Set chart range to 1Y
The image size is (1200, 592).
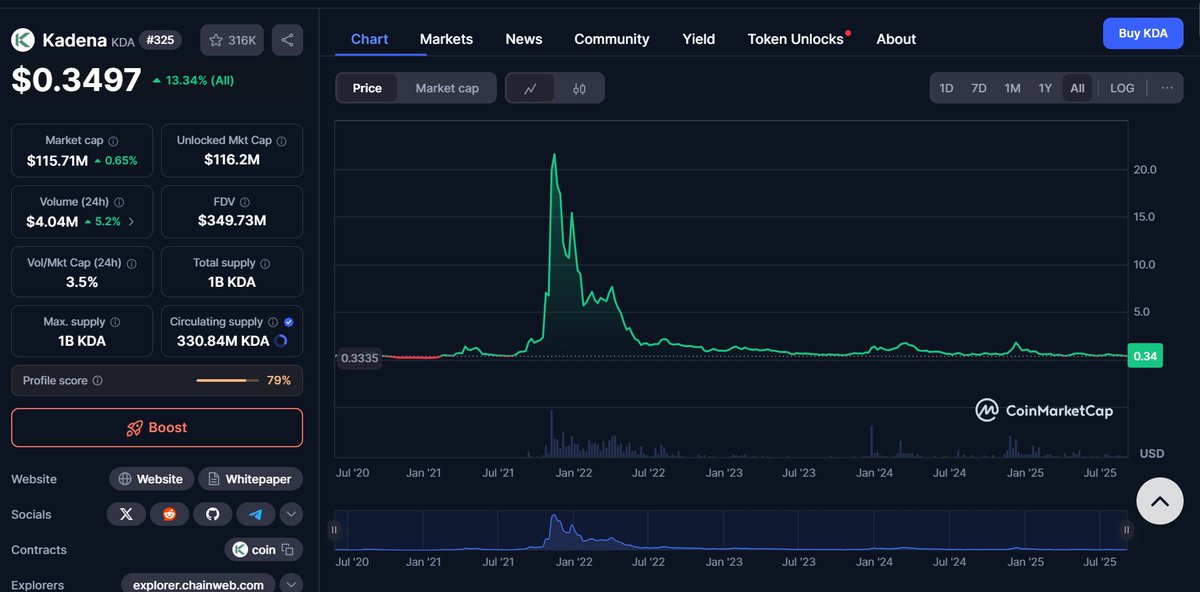[1045, 88]
